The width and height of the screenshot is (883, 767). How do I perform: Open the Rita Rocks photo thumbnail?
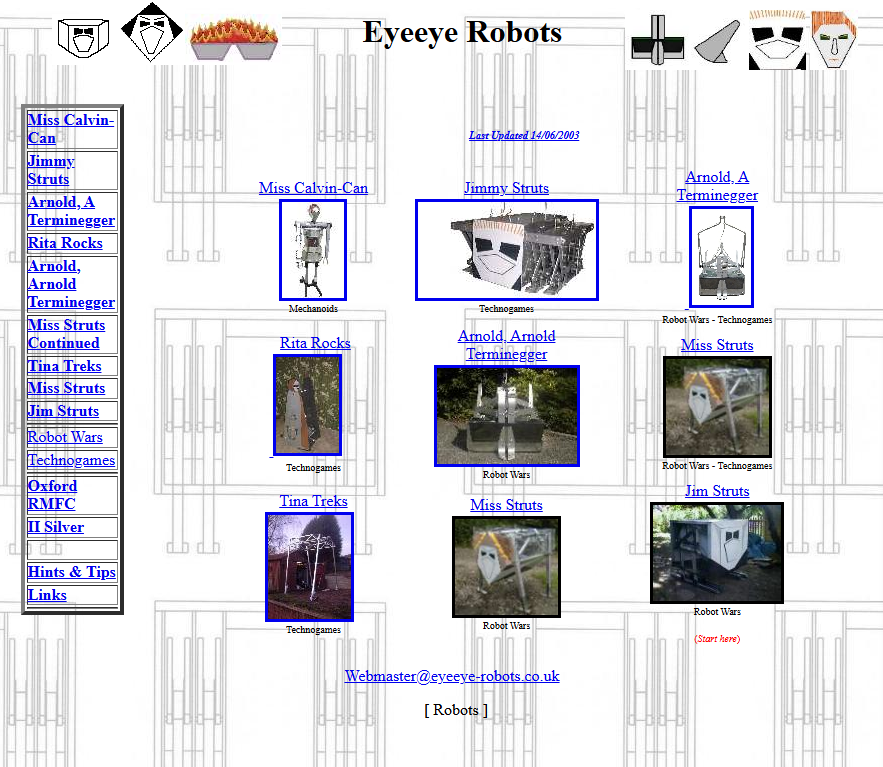click(307, 405)
